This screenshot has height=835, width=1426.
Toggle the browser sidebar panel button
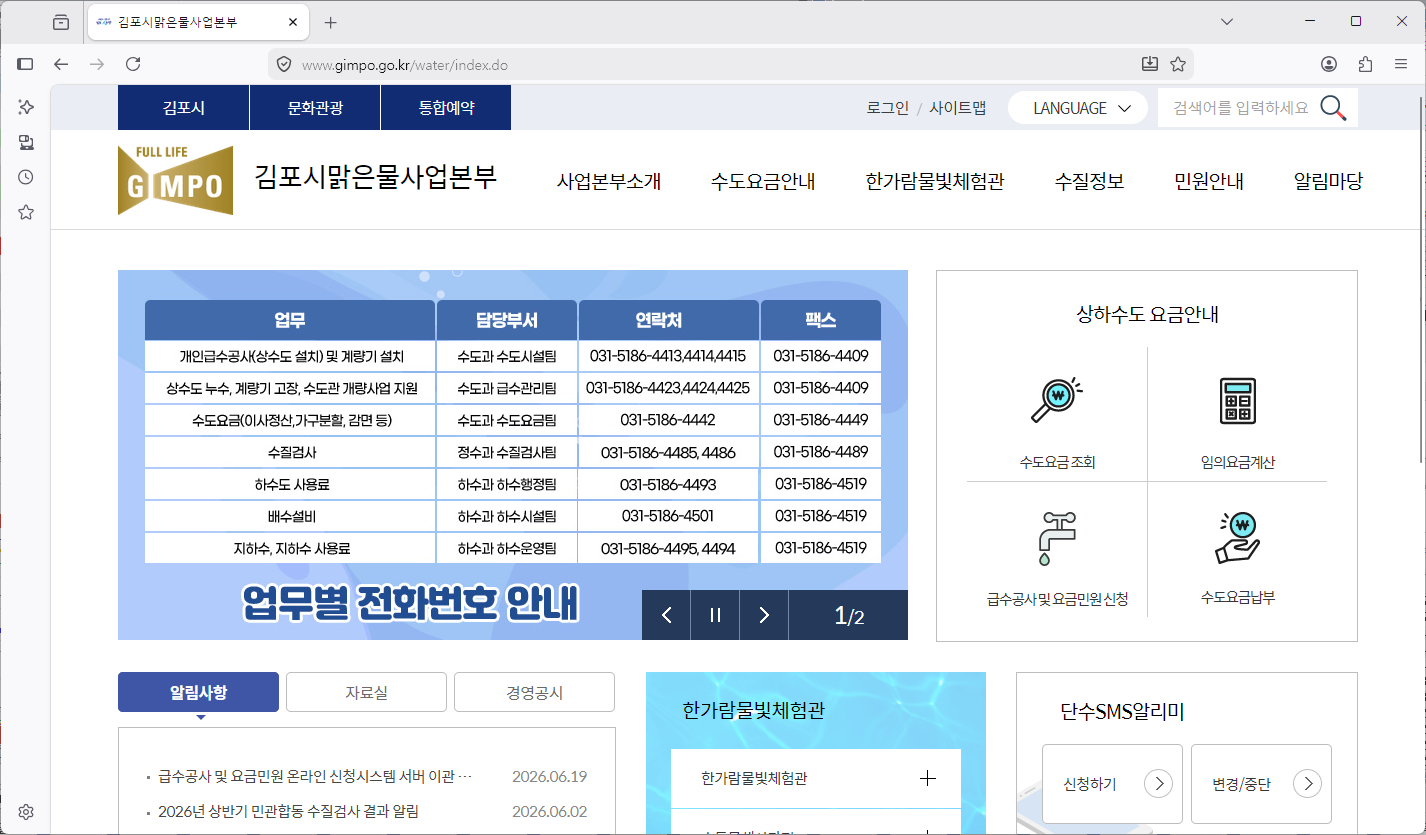coord(26,64)
